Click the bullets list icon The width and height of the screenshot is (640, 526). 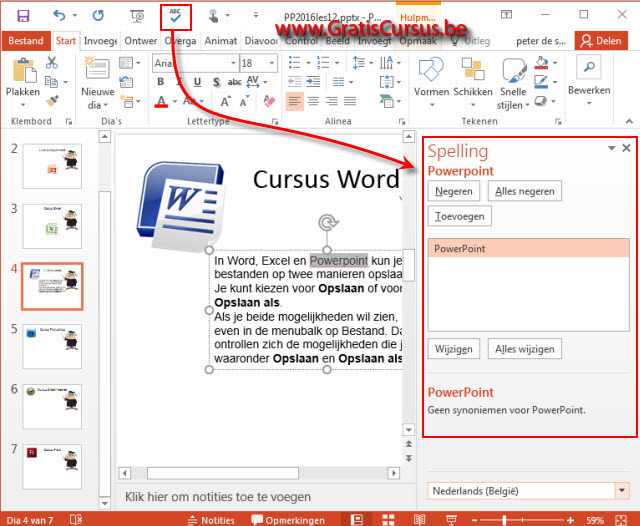point(295,63)
